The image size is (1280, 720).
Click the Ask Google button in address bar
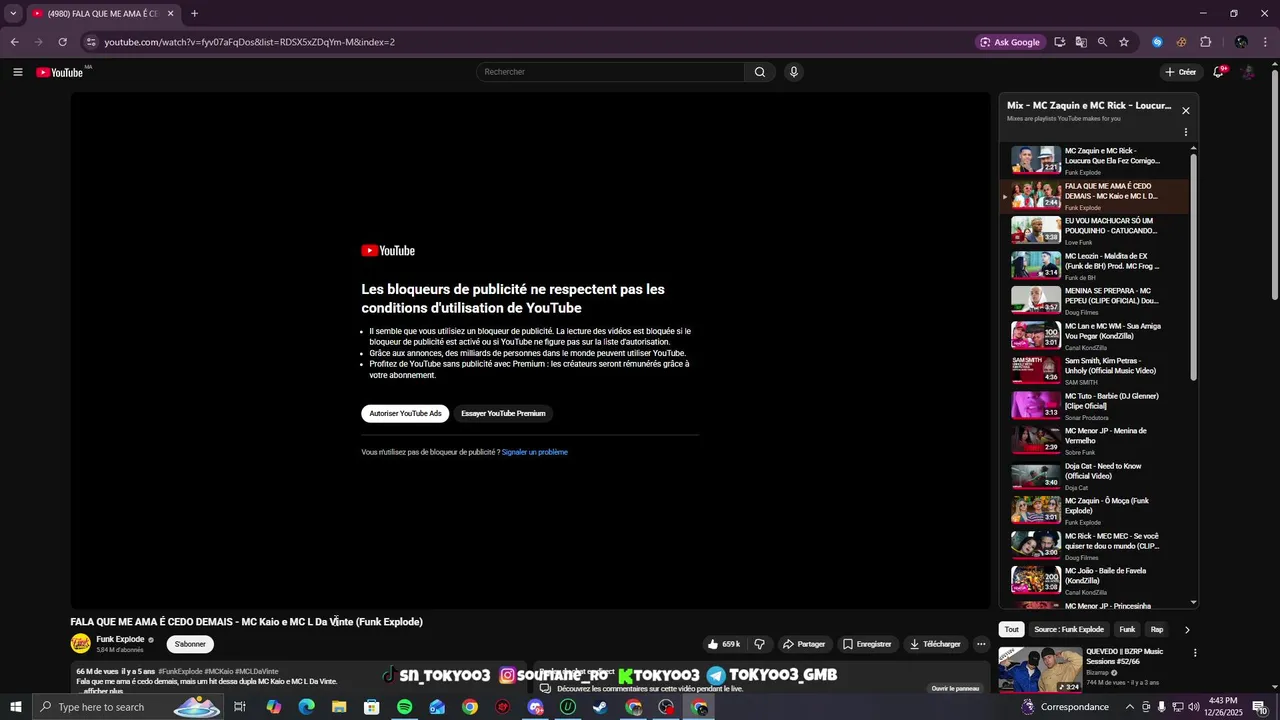point(1010,42)
